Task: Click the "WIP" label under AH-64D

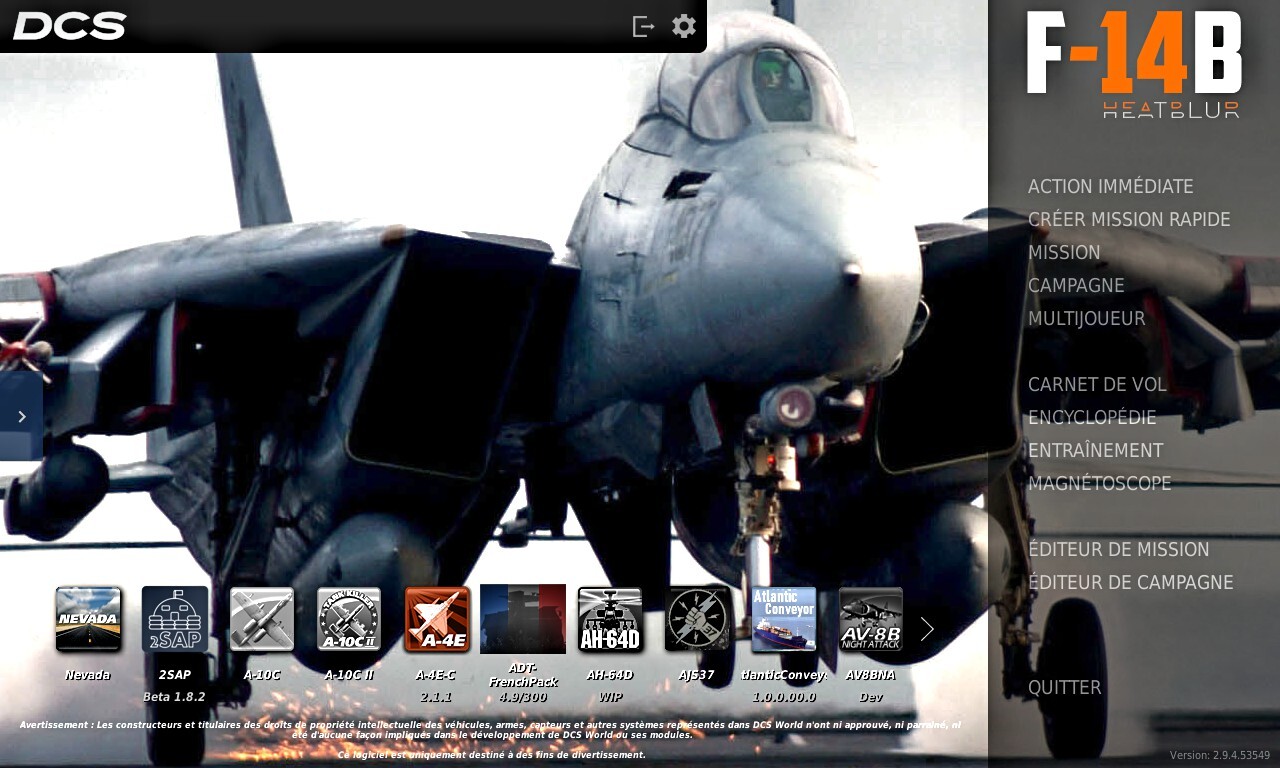Action: point(610,697)
